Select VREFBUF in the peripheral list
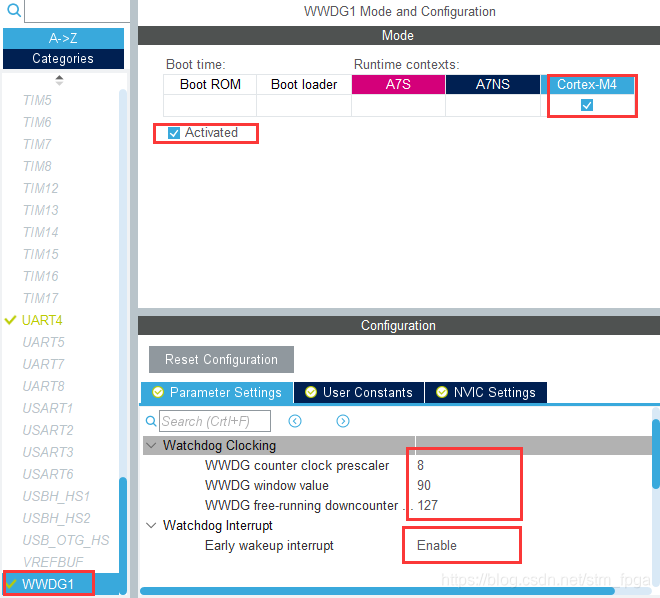Viewport: 660px width, 598px height. 53,562
